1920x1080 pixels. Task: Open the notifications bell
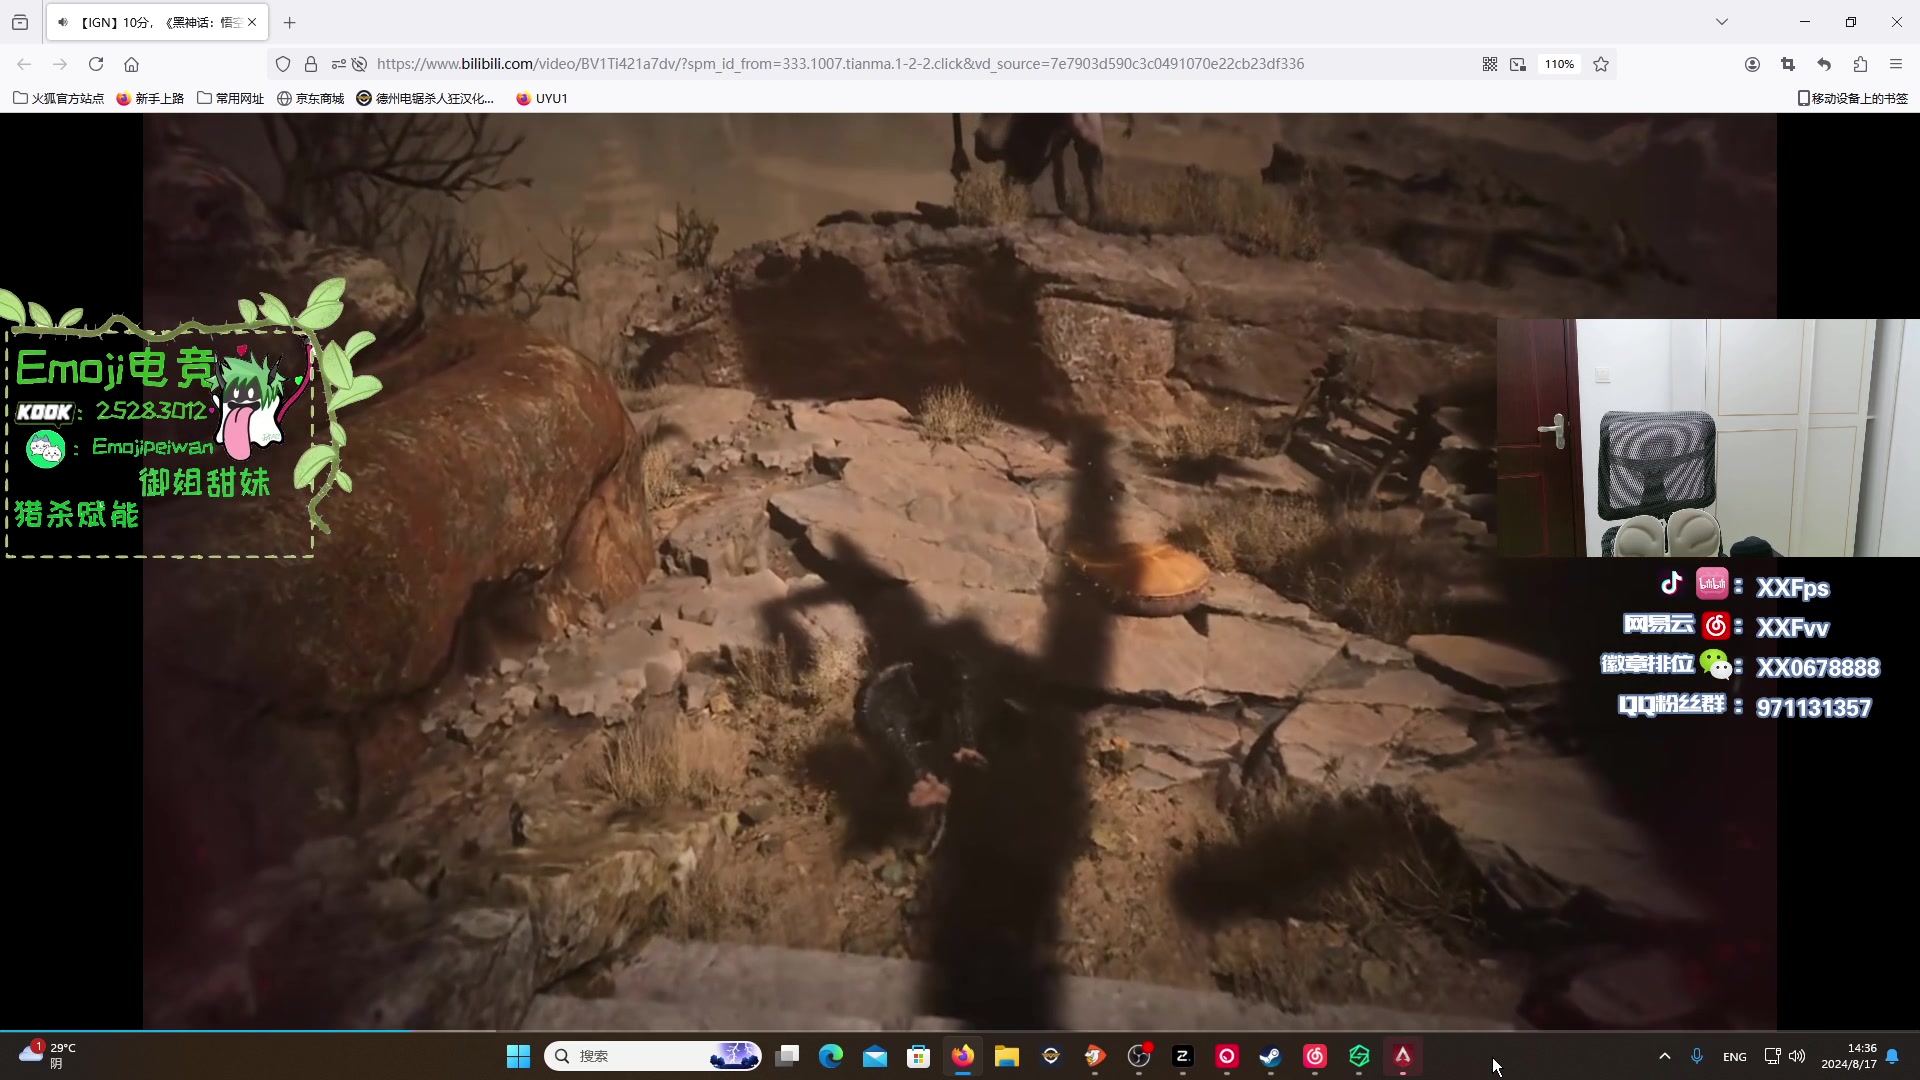(x=1892, y=1056)
